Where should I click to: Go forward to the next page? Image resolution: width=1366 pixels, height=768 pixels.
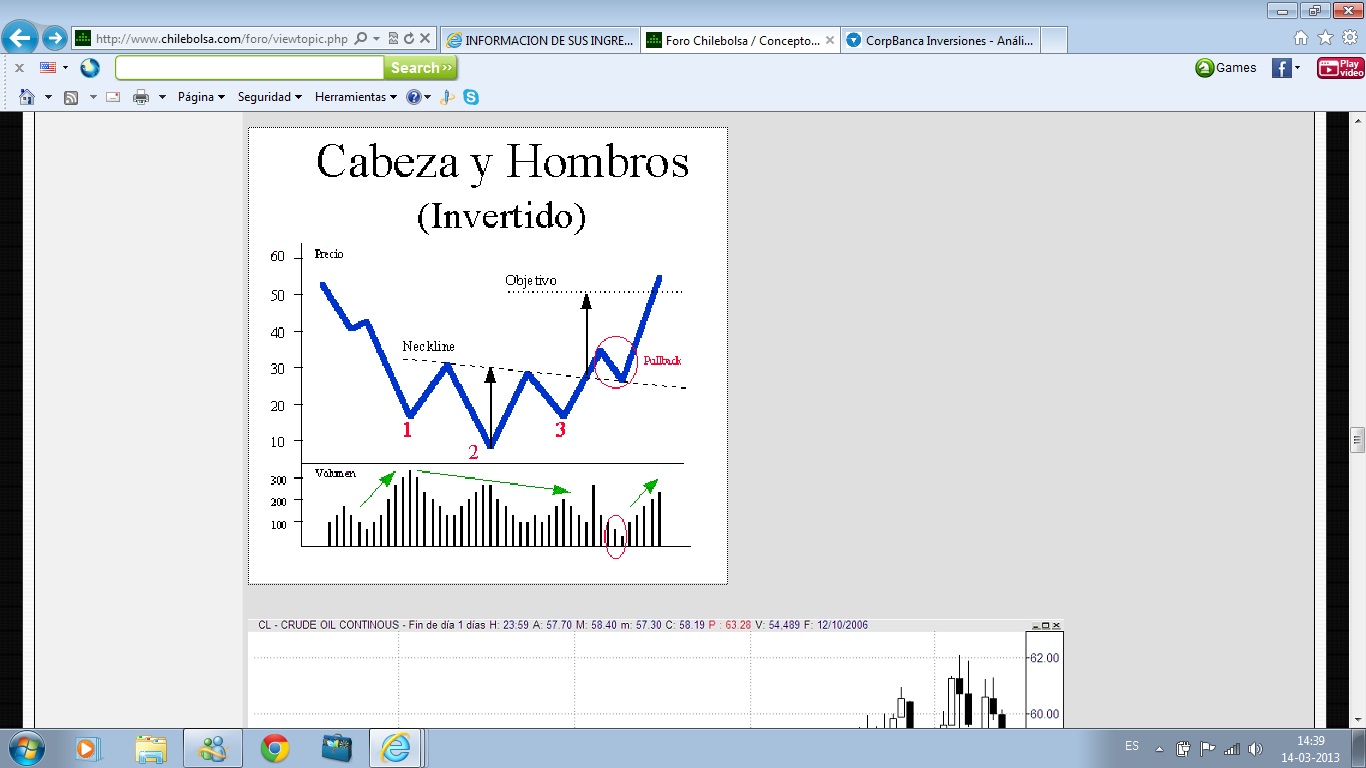pos(55,39)
